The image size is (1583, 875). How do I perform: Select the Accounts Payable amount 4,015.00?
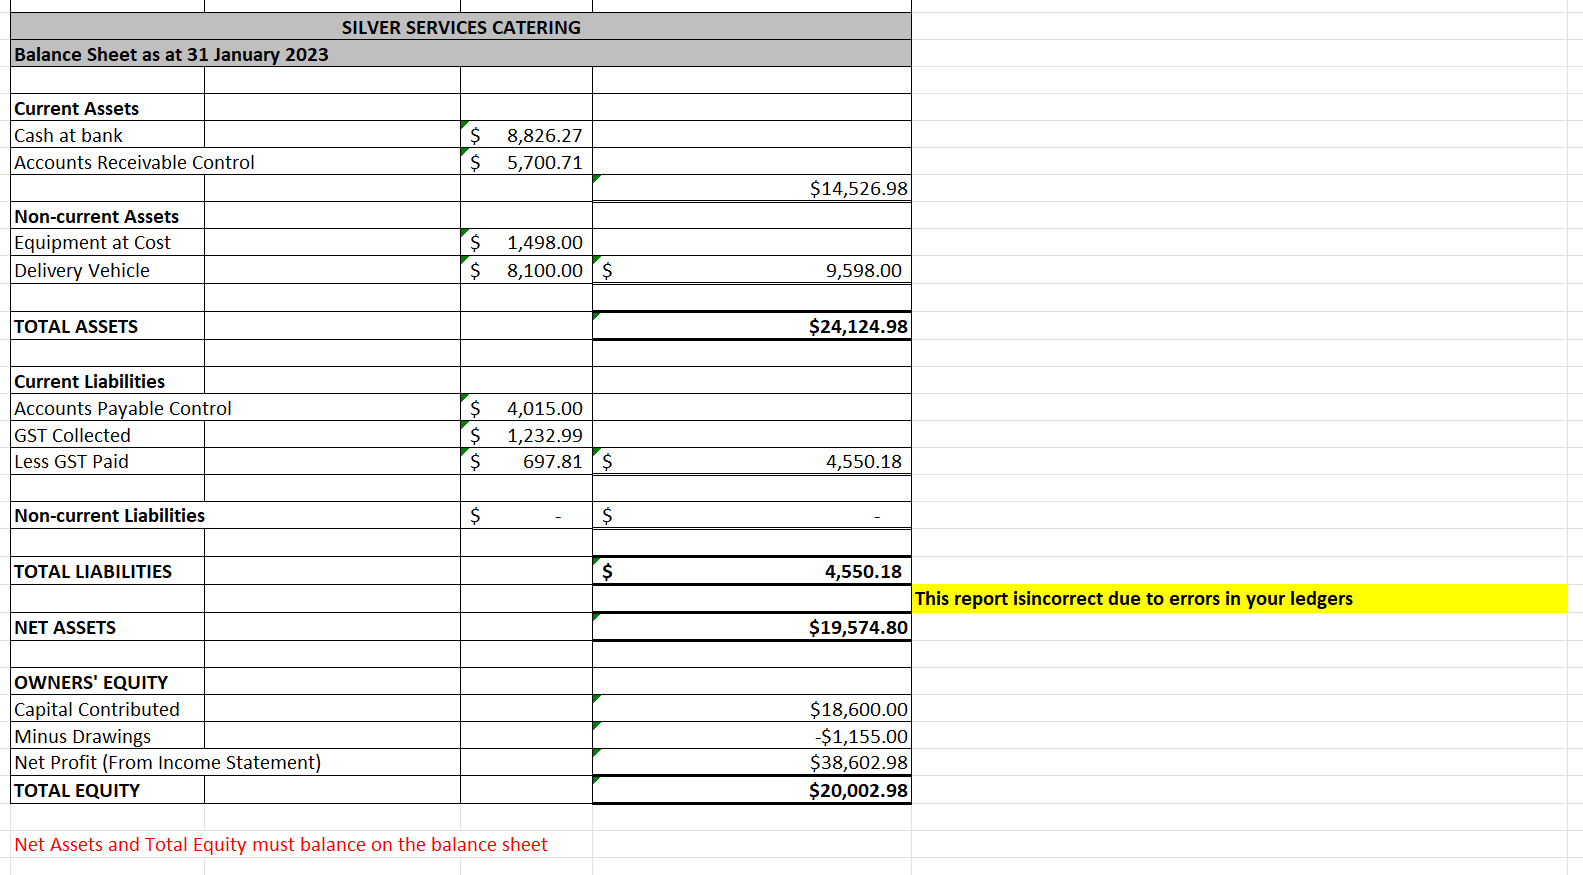coord(526,408)
